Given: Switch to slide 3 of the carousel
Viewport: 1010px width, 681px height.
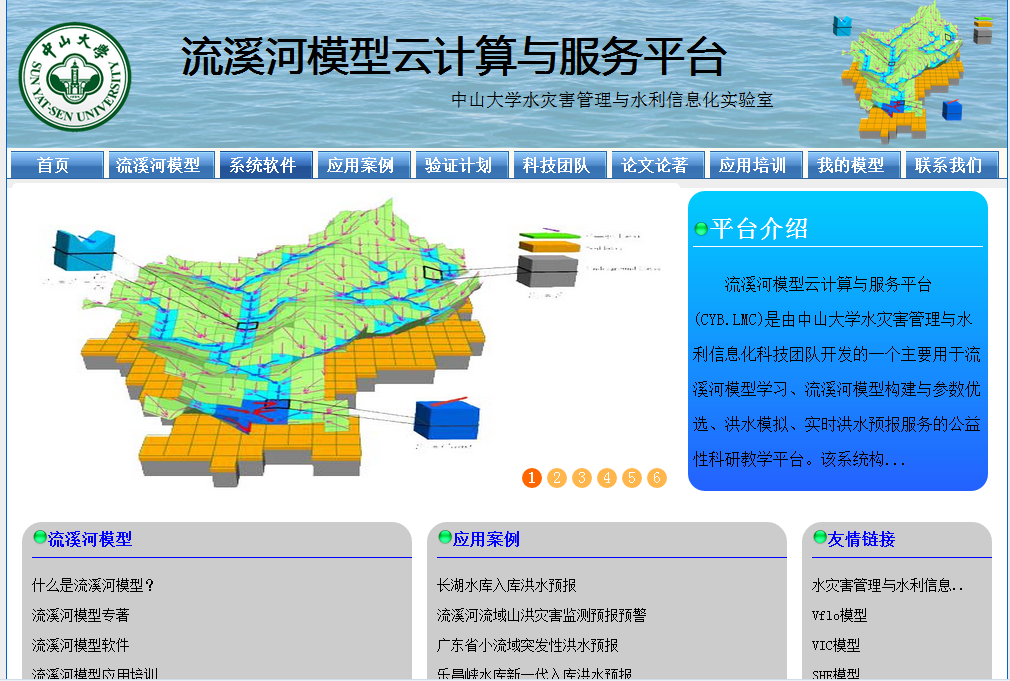Looking at the screenshot, I should click(582, 478).
